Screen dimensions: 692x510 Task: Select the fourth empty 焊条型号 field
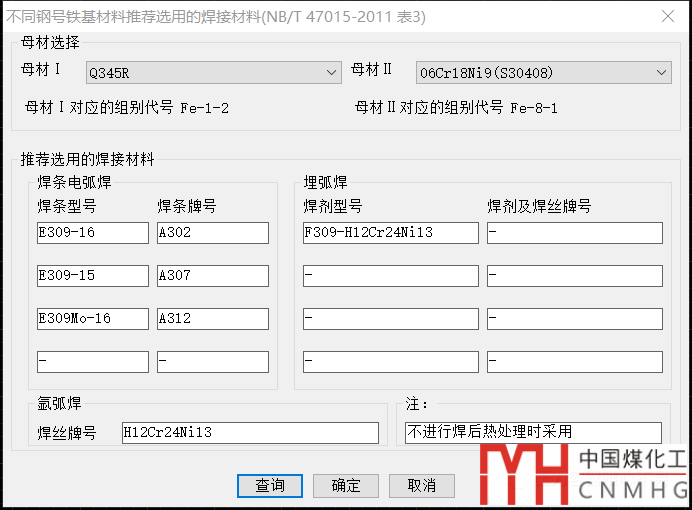tap(92, 362)
